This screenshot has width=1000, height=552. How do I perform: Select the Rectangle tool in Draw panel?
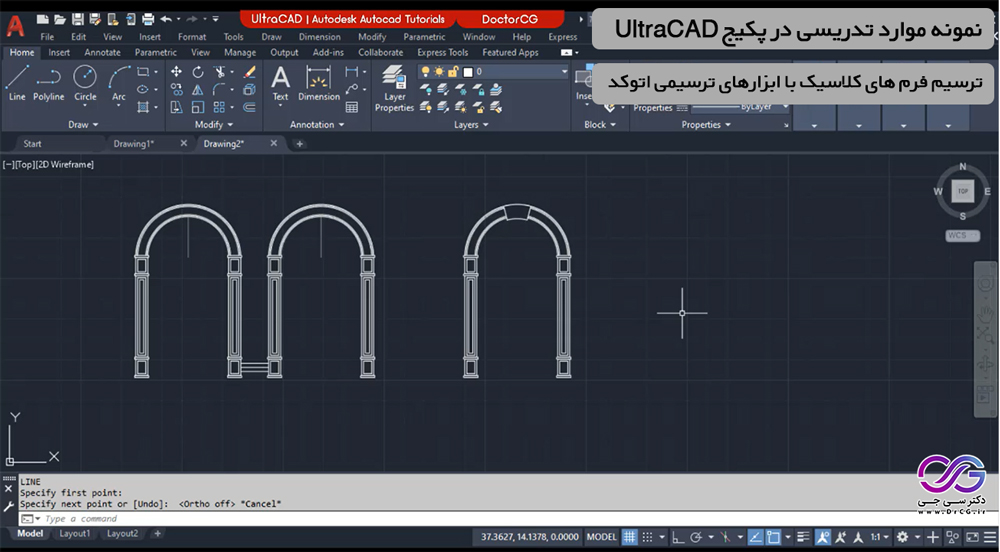click(x=143, y=71)
